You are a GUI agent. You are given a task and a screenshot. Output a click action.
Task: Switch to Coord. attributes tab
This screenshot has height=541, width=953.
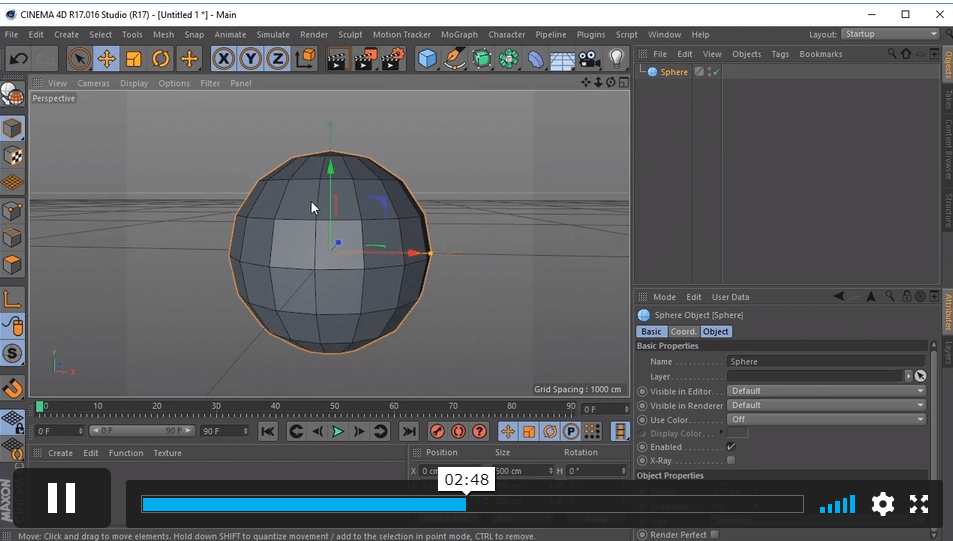point(683,331)
